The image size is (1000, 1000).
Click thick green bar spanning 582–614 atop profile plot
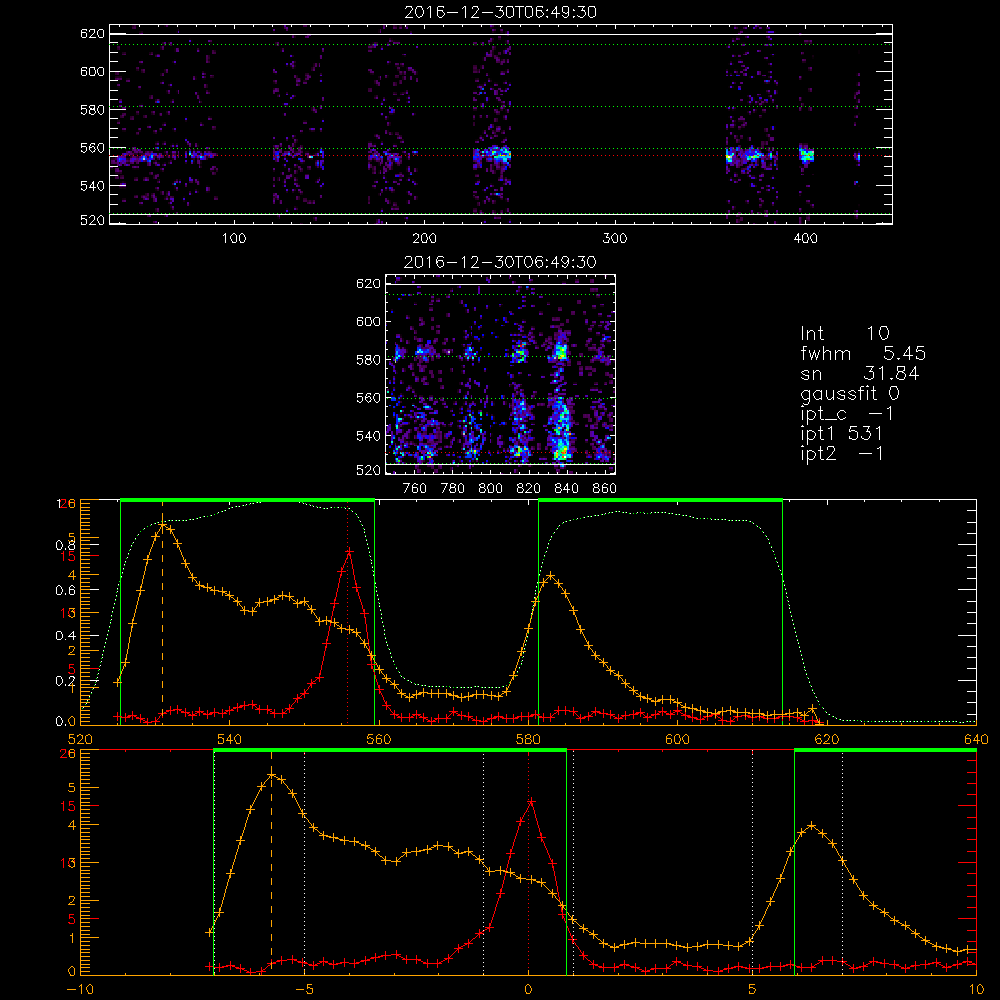(661, 500)
